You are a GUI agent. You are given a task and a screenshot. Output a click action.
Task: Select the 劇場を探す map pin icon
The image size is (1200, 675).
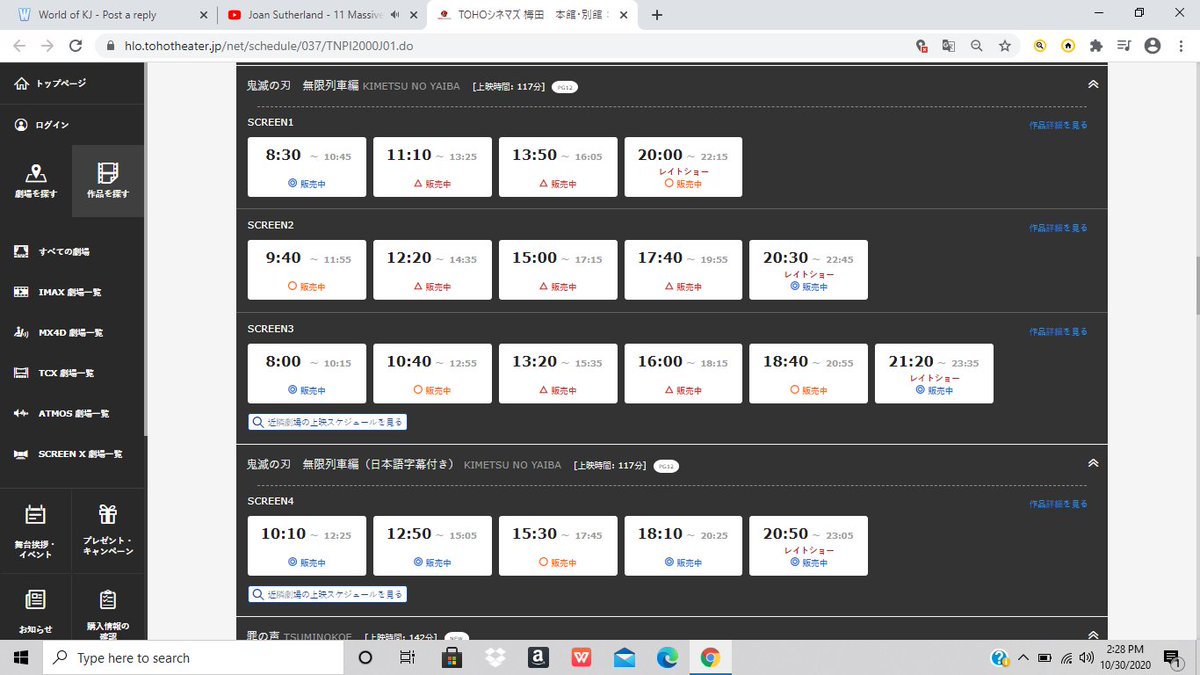(36, 173)
